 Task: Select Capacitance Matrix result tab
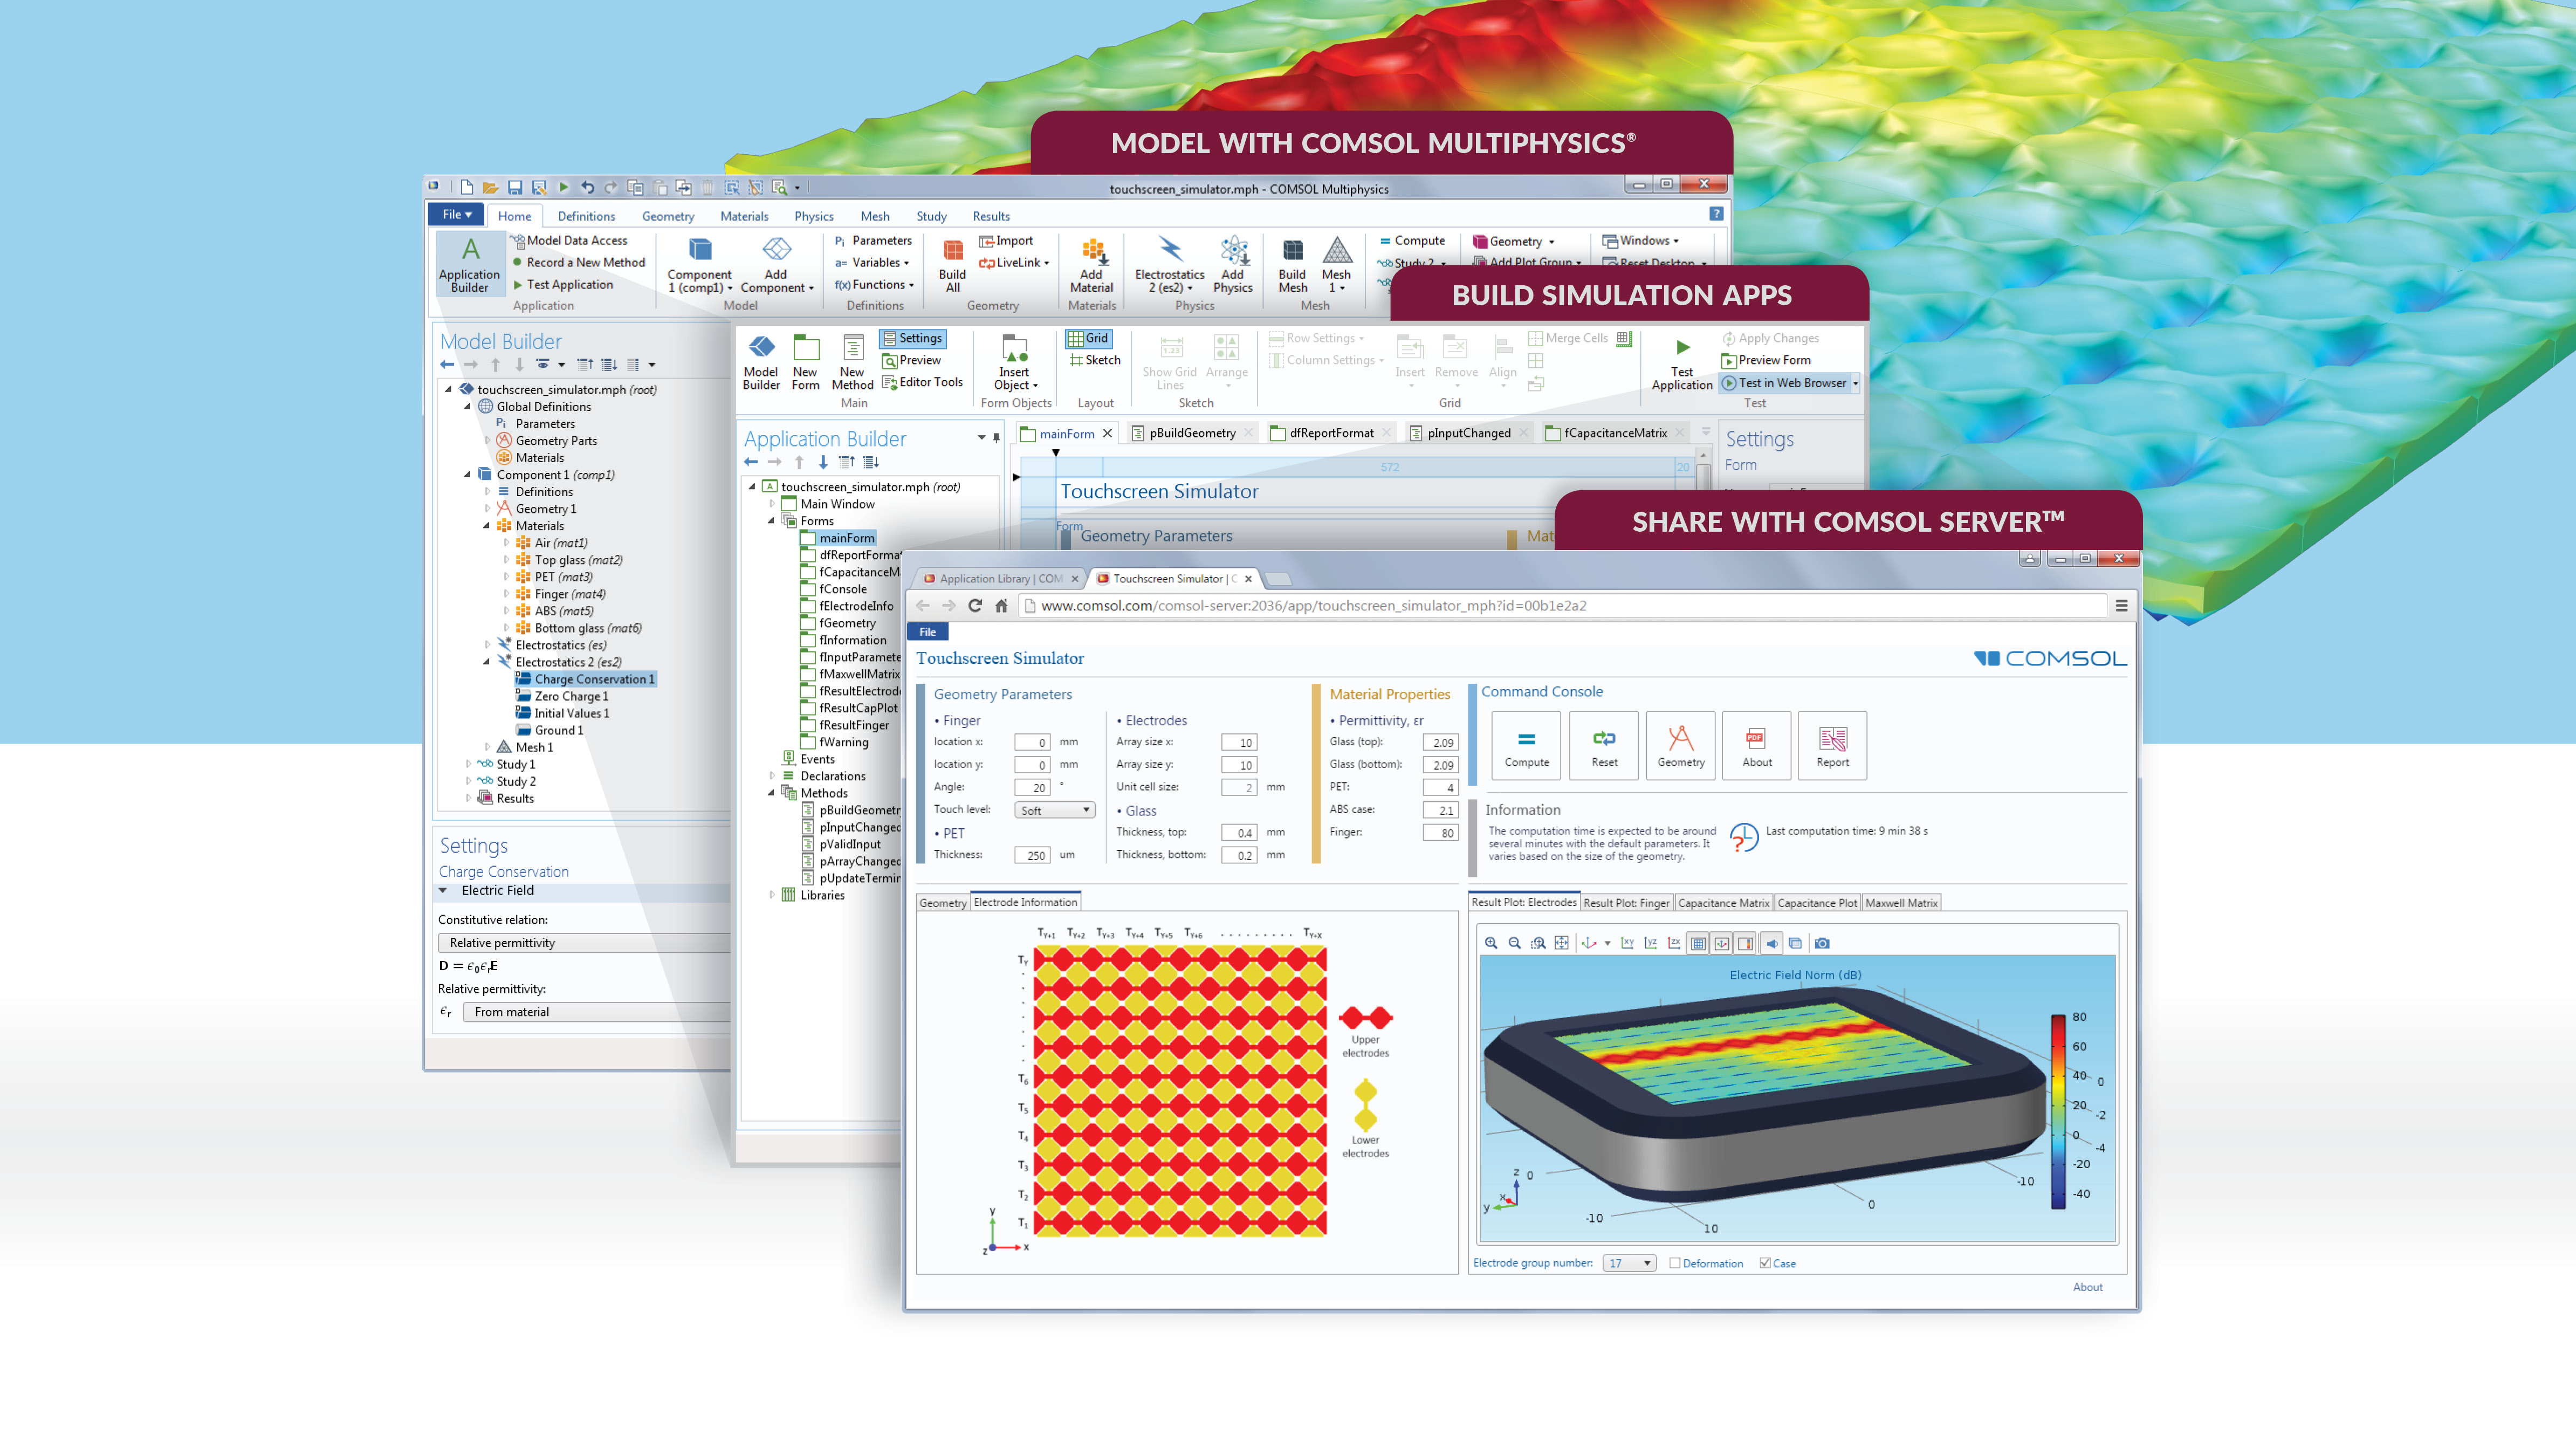tap(1723, 903)
